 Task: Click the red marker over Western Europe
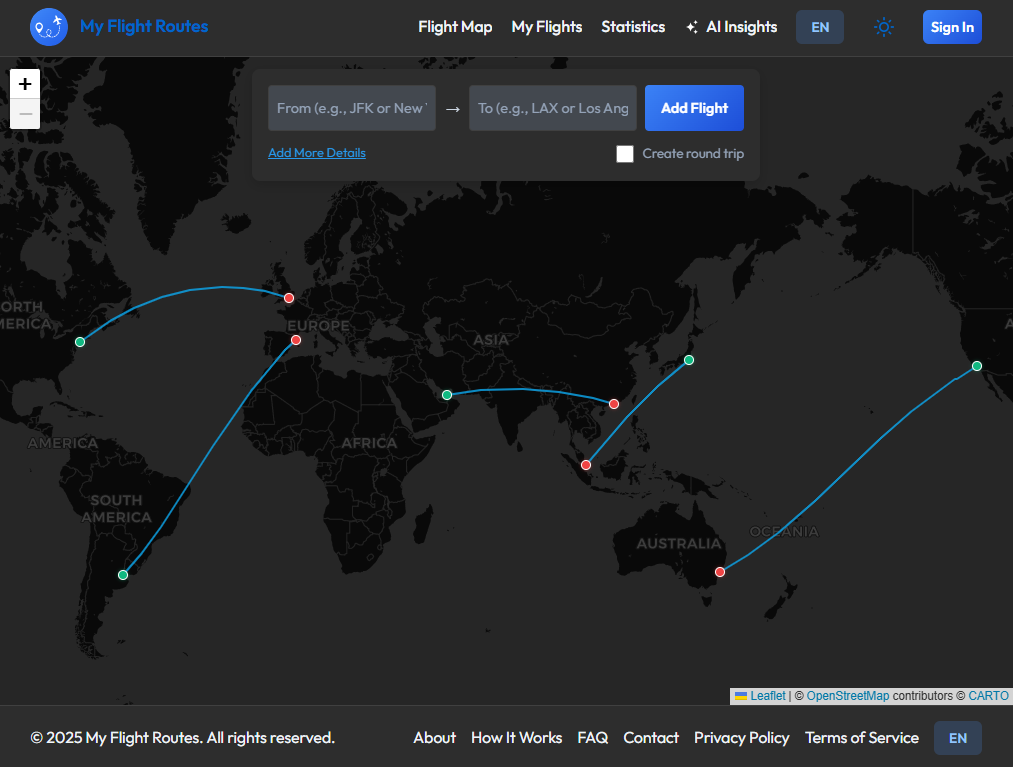(x=295, y=339)
